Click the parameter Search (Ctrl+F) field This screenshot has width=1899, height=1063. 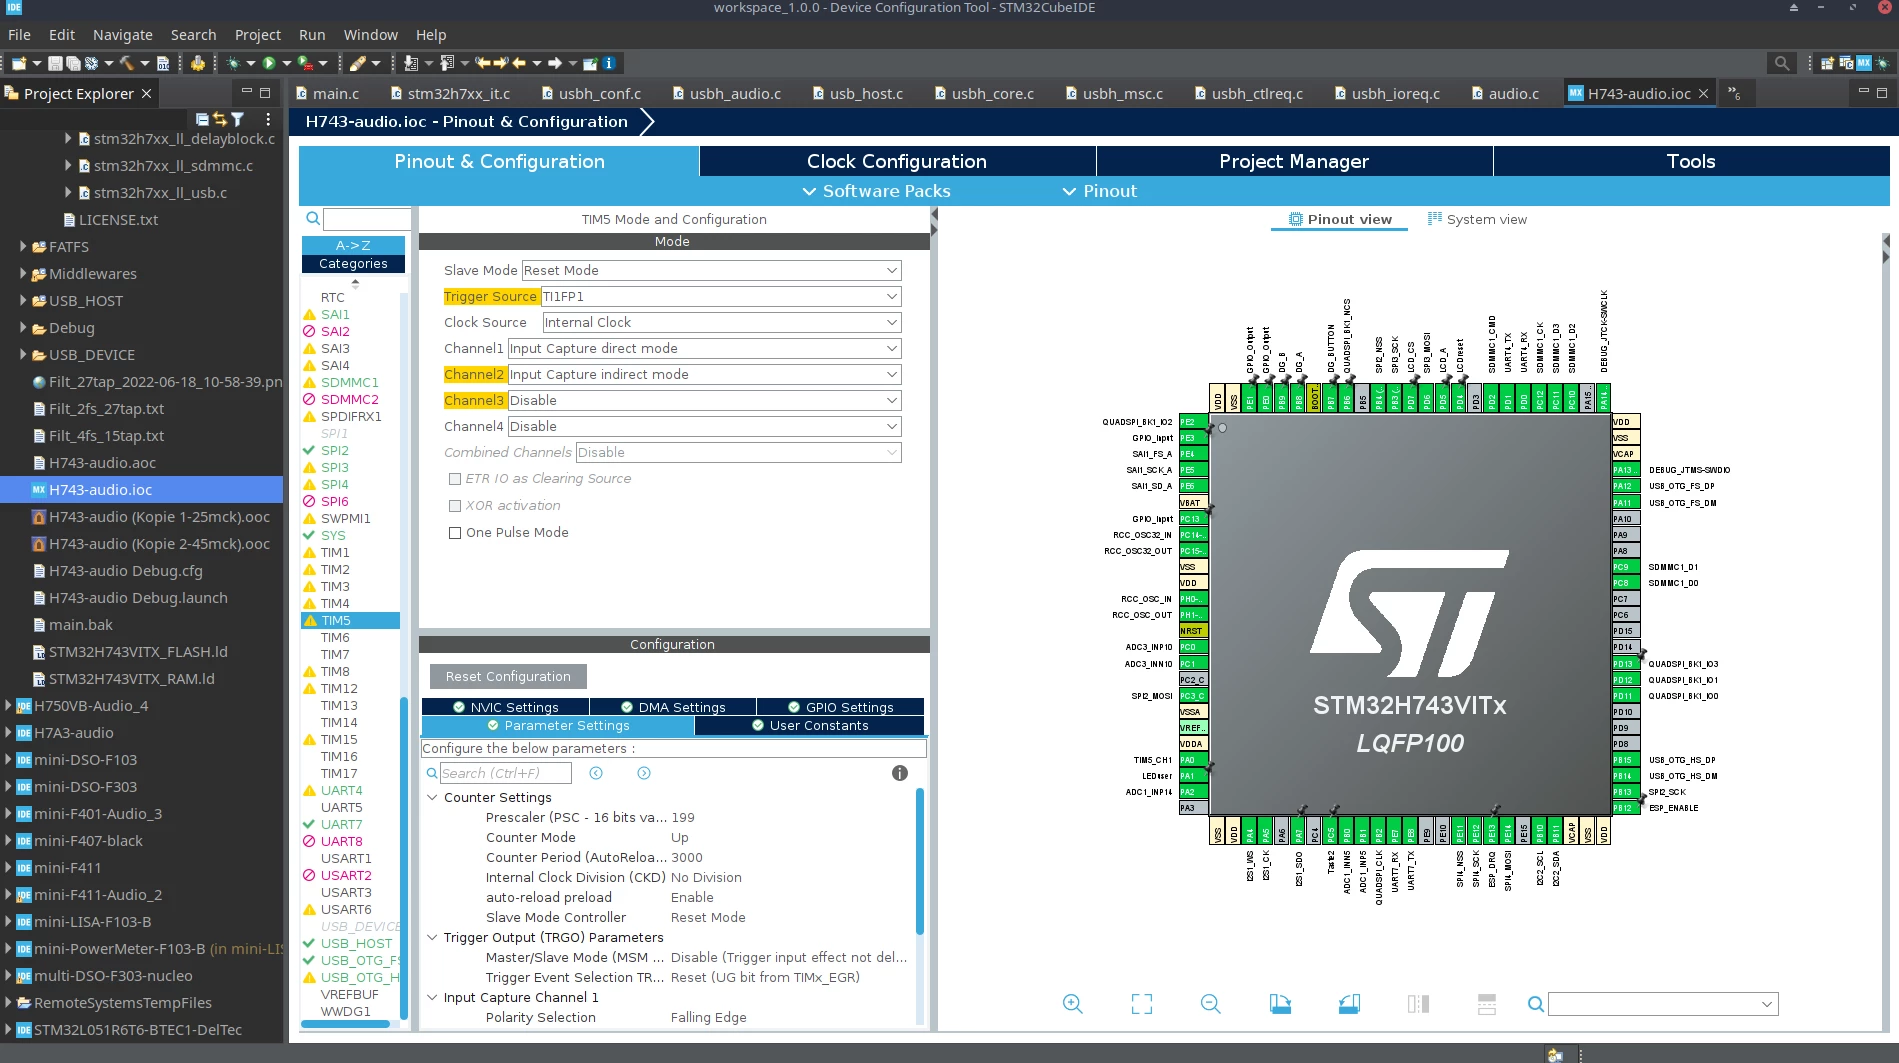[506, 773]
